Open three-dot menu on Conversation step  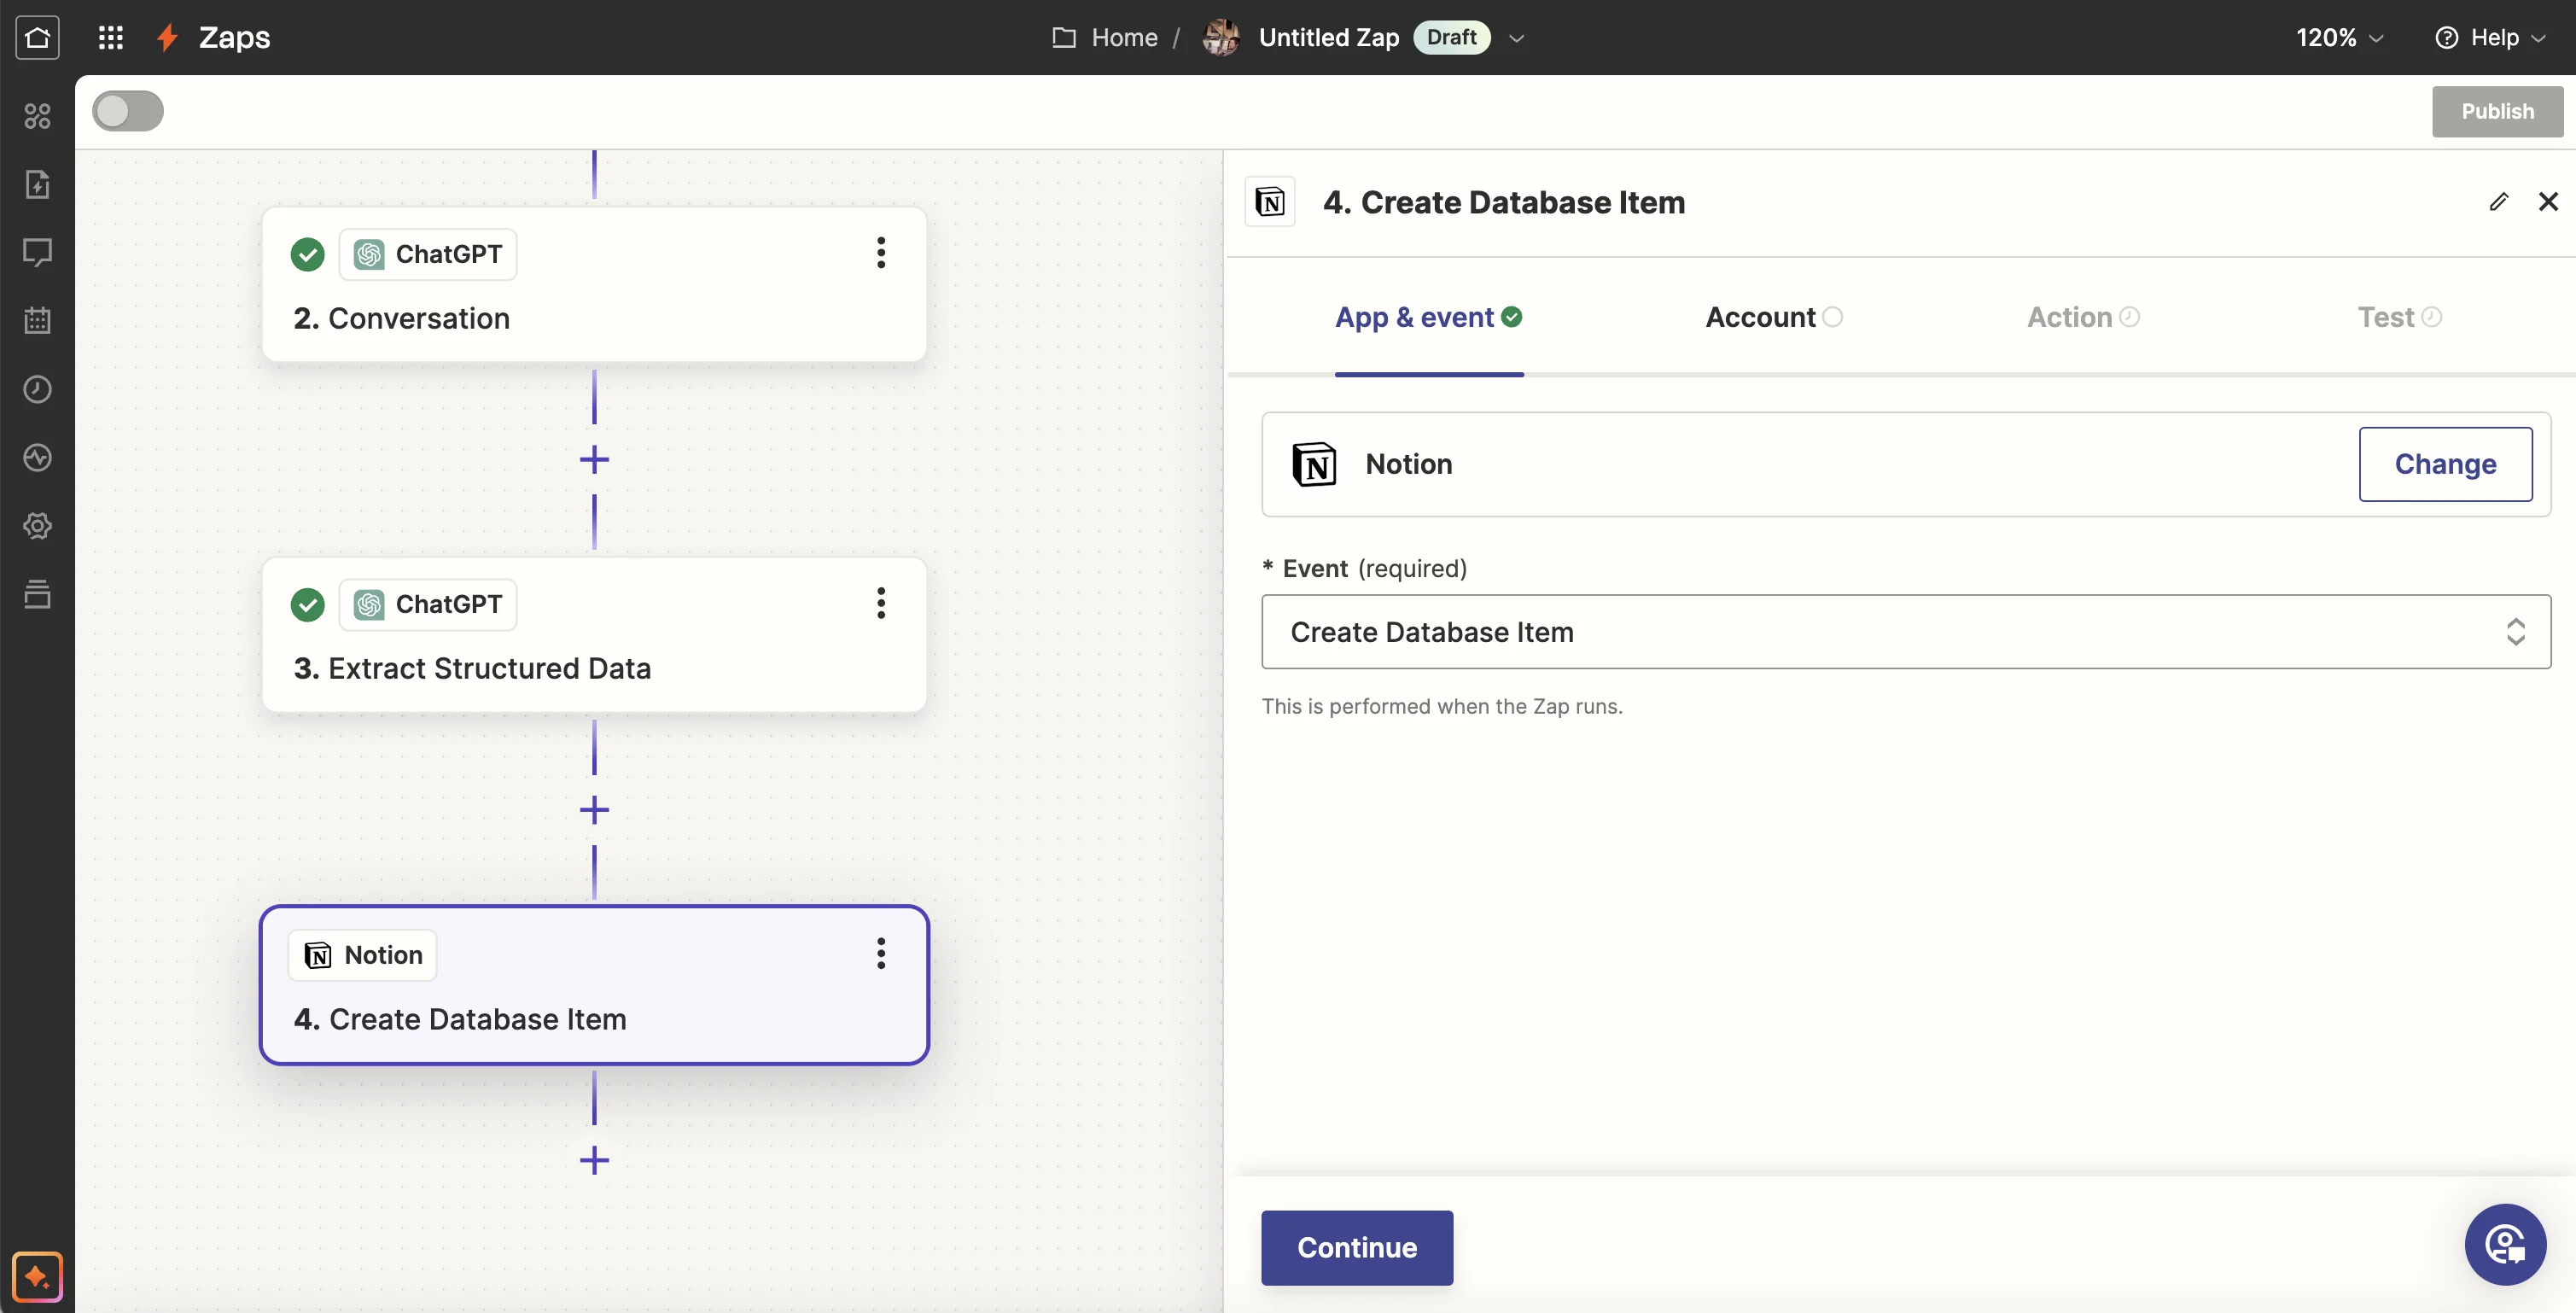click(881, 252)
